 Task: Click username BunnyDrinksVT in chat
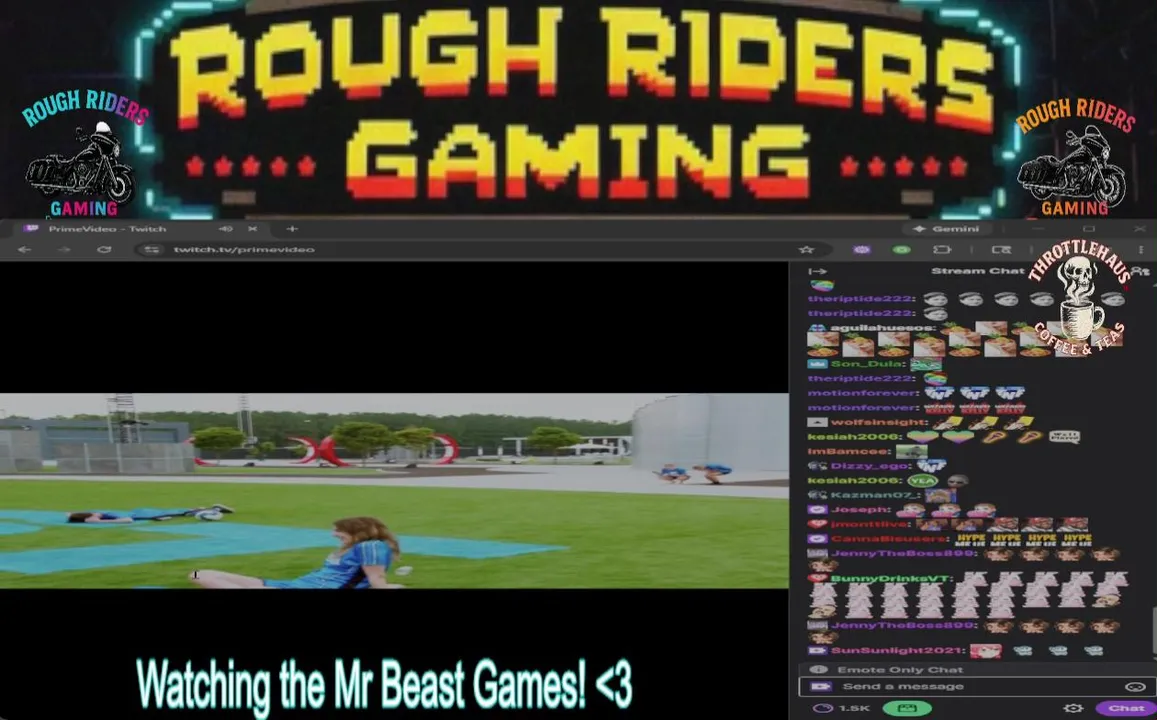890,578
